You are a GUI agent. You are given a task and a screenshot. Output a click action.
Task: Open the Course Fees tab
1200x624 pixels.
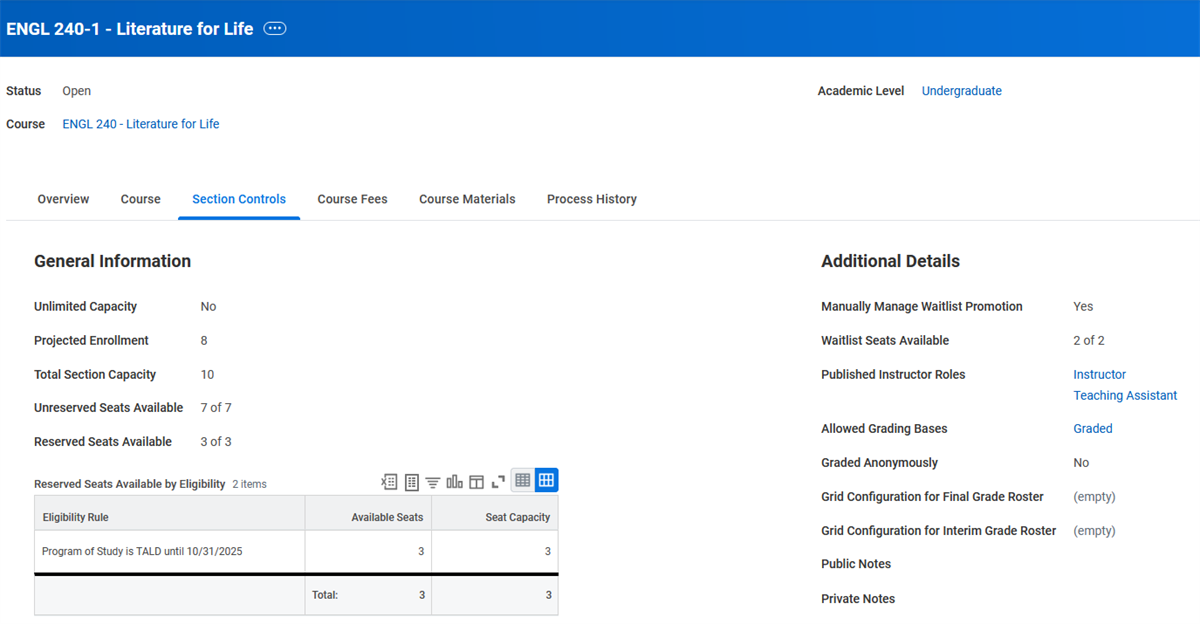tap(352, 199)
